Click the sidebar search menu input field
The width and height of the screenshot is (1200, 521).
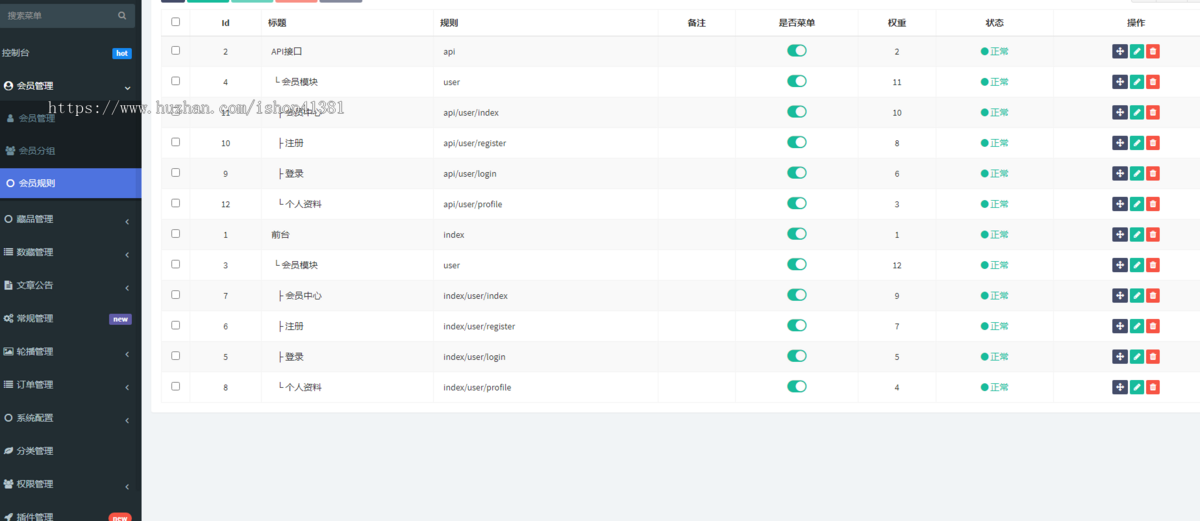[x=58, y=15]
